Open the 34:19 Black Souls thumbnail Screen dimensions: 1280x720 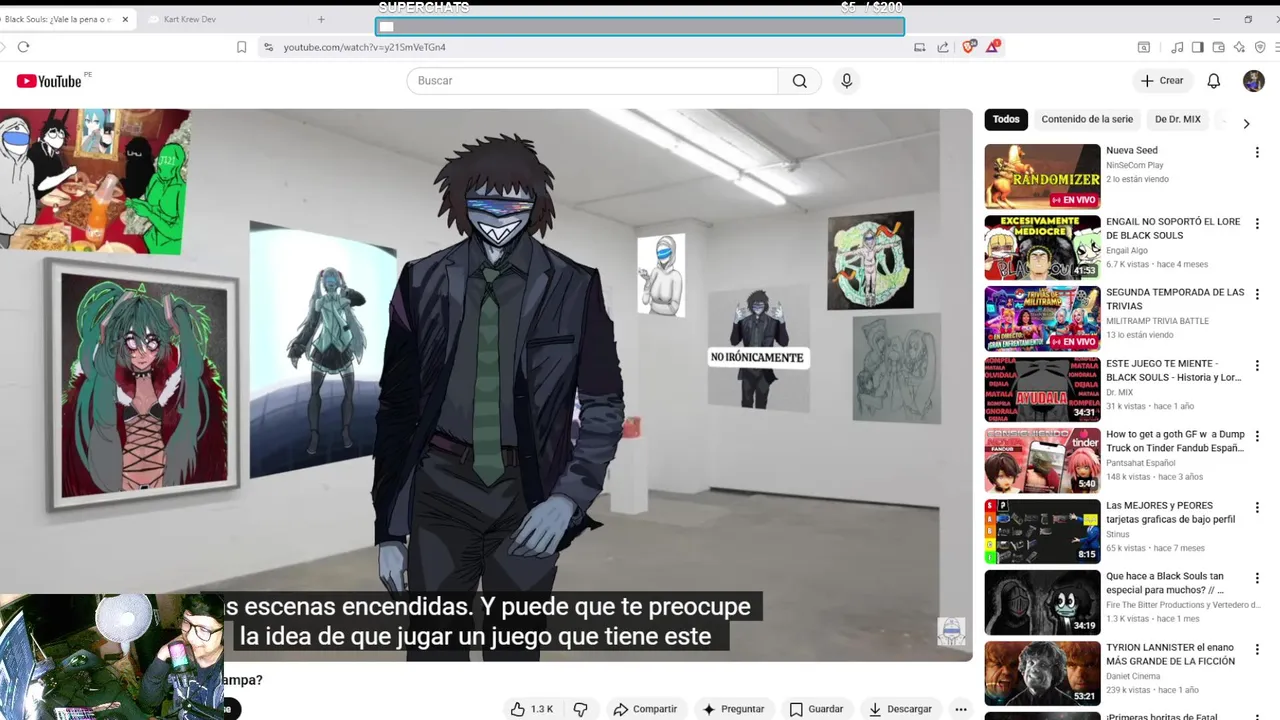[1042, 602]
